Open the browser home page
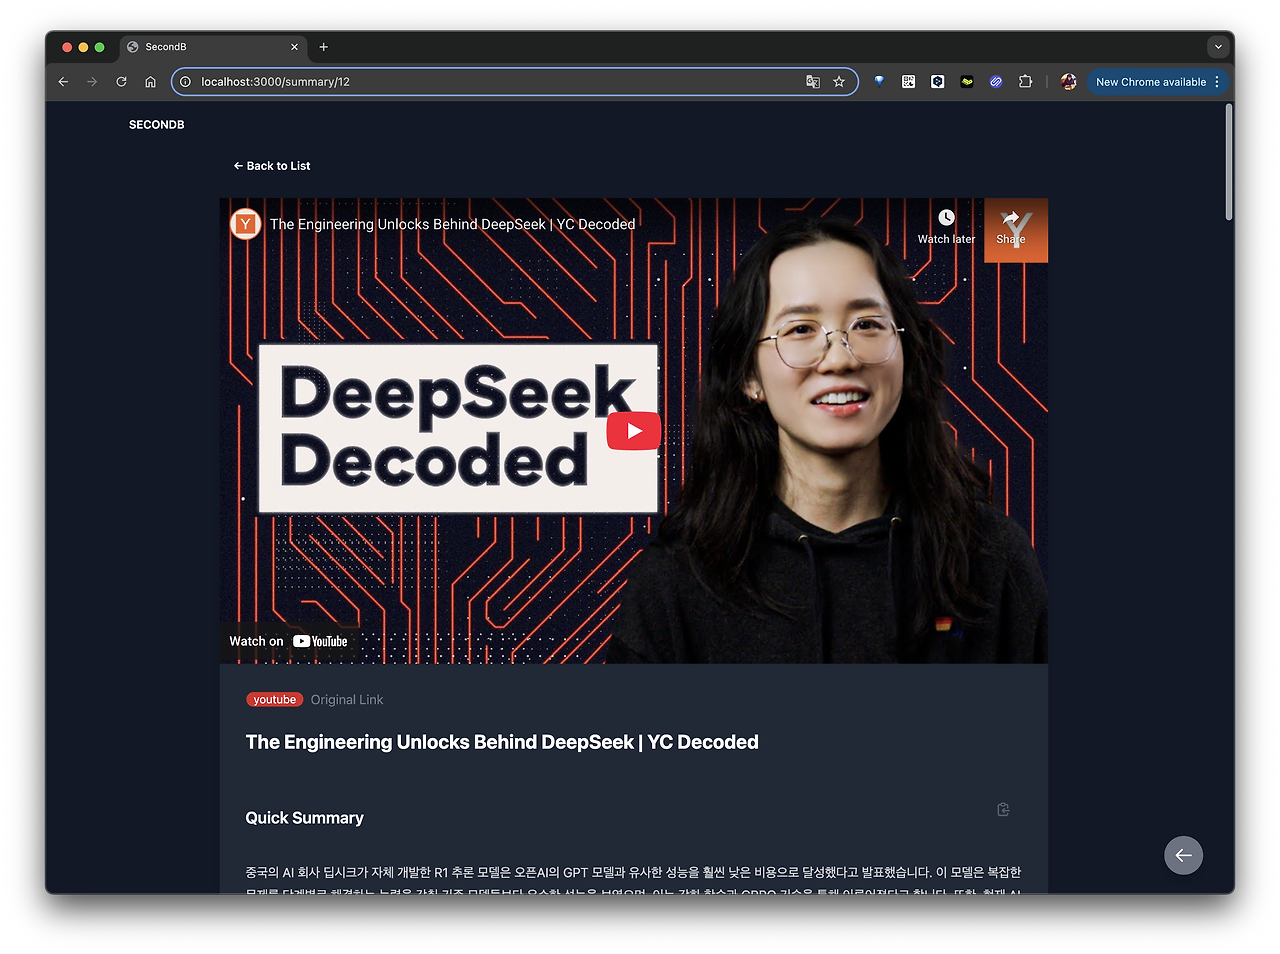 (150, 82)
